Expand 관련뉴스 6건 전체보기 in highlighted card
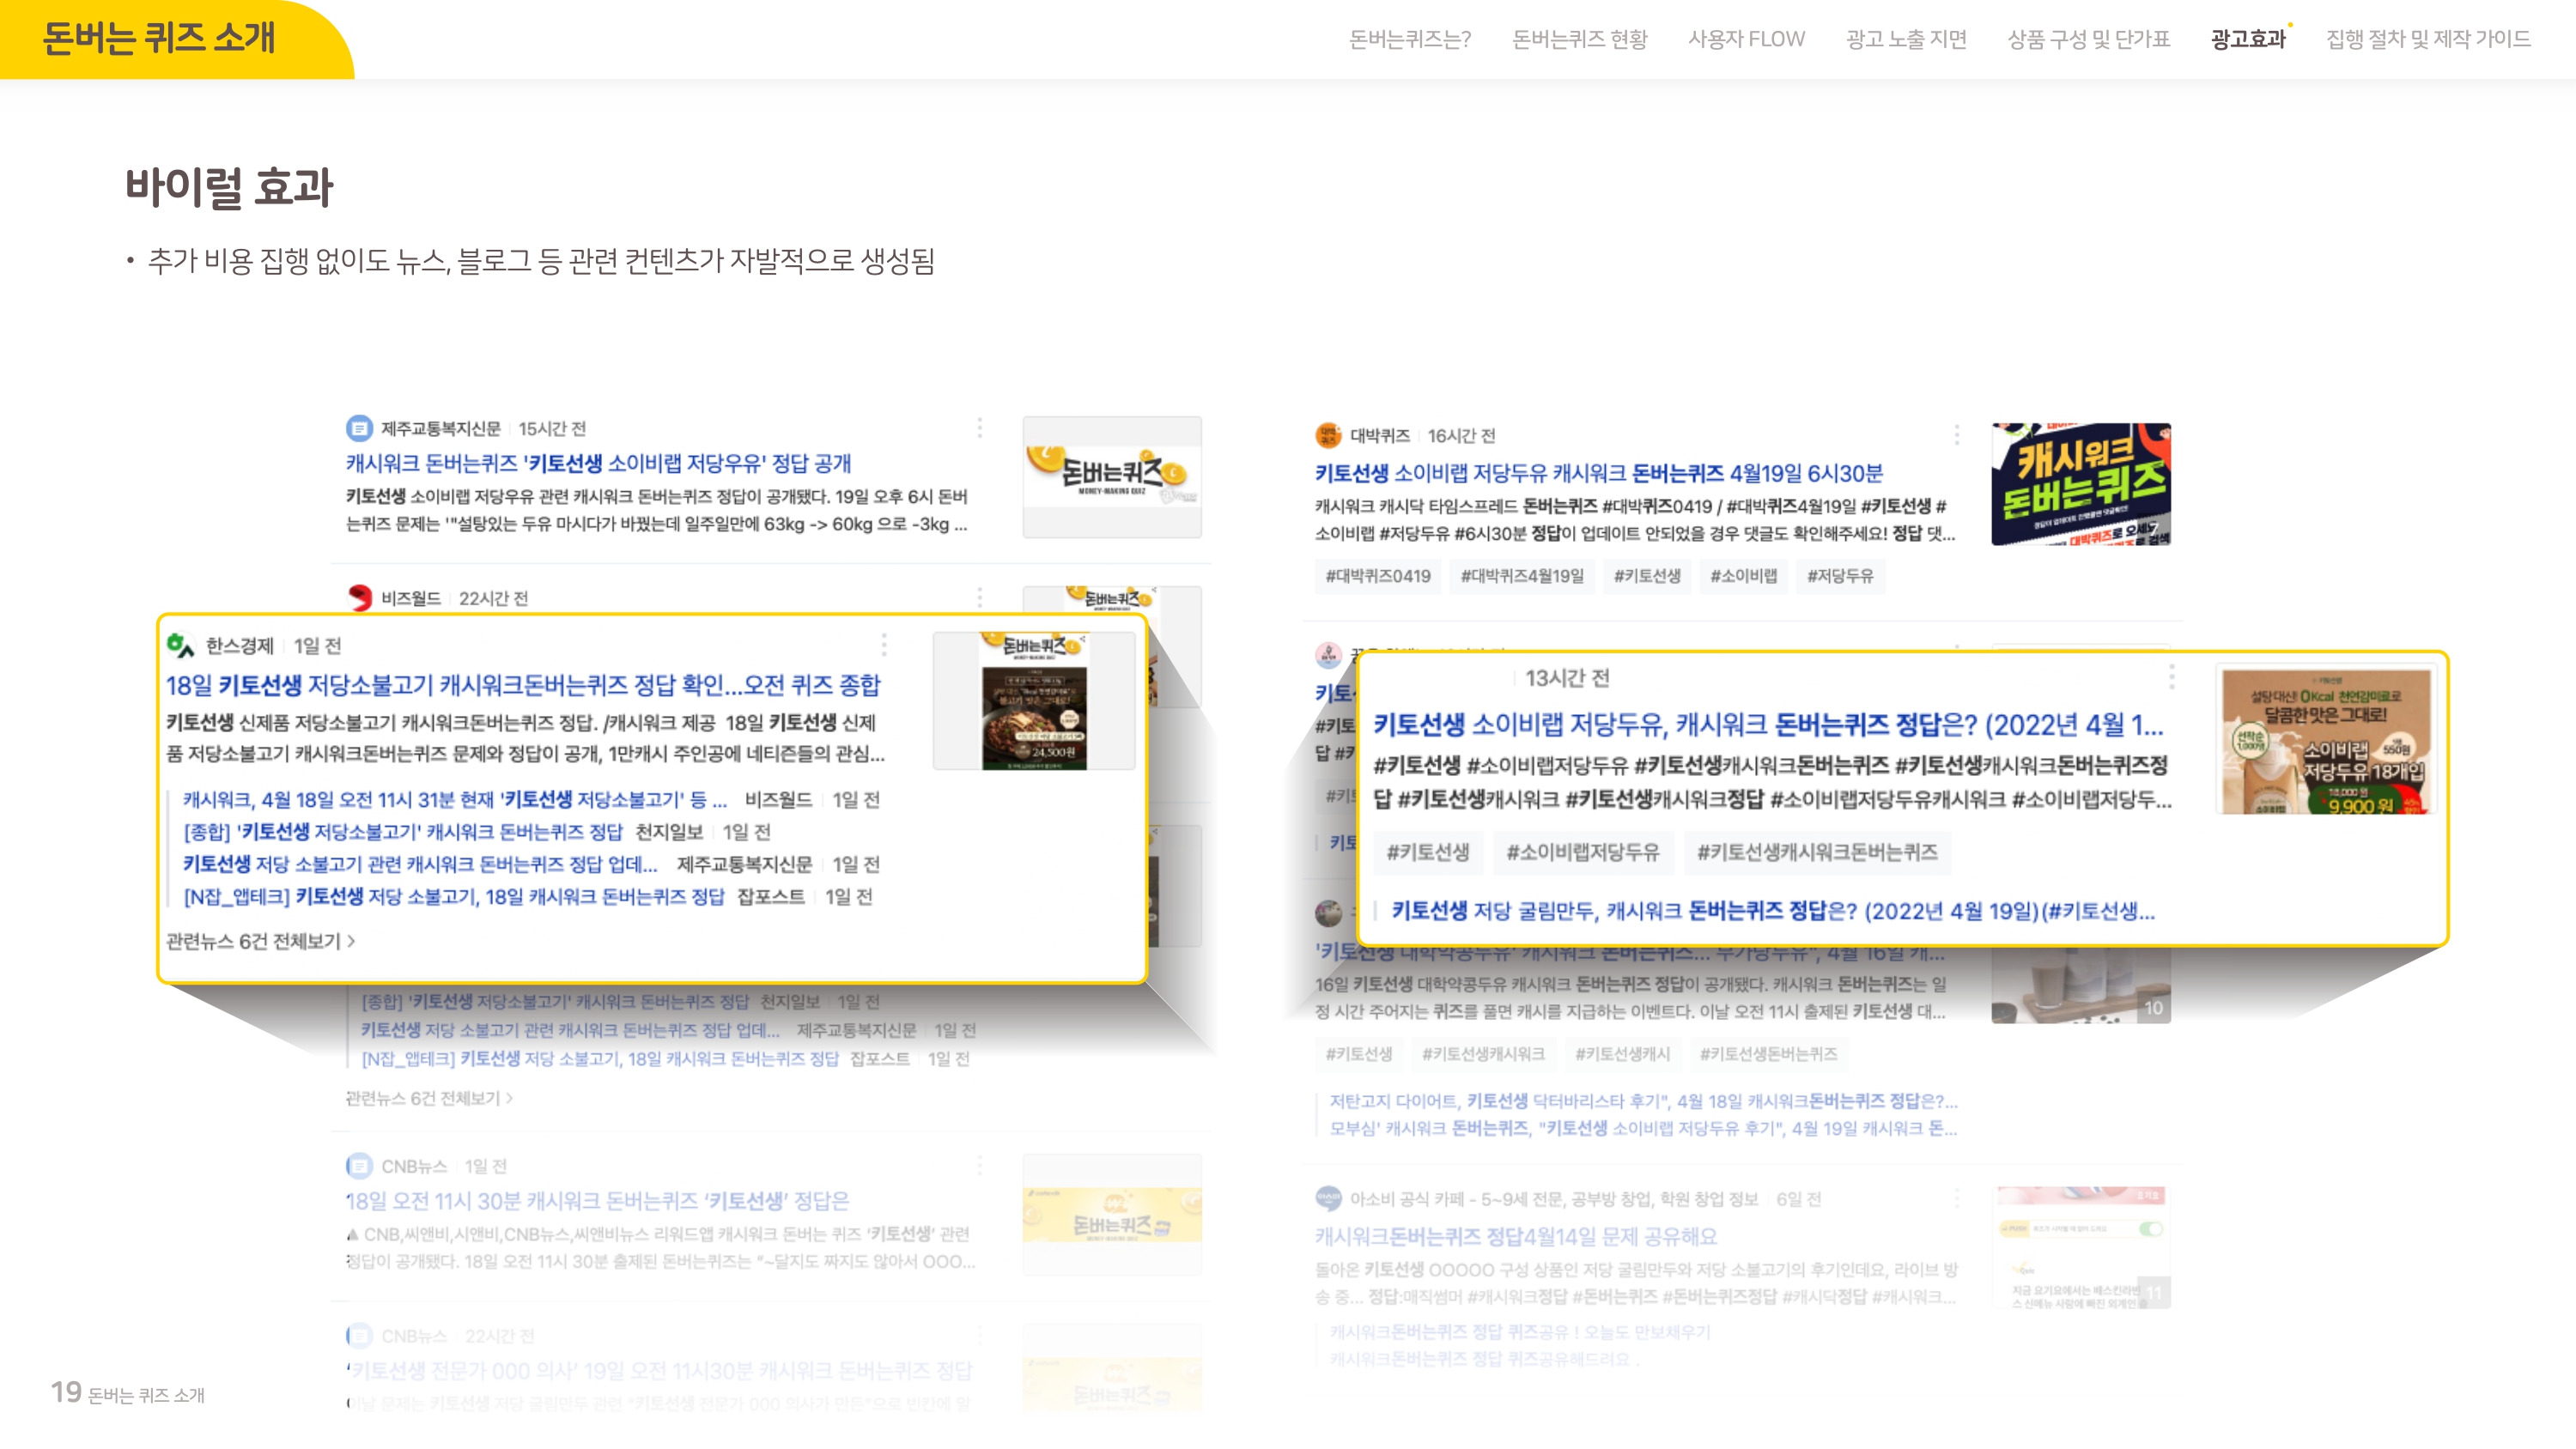Viewport: 2576px width, 1449px height. pos(260,941)
